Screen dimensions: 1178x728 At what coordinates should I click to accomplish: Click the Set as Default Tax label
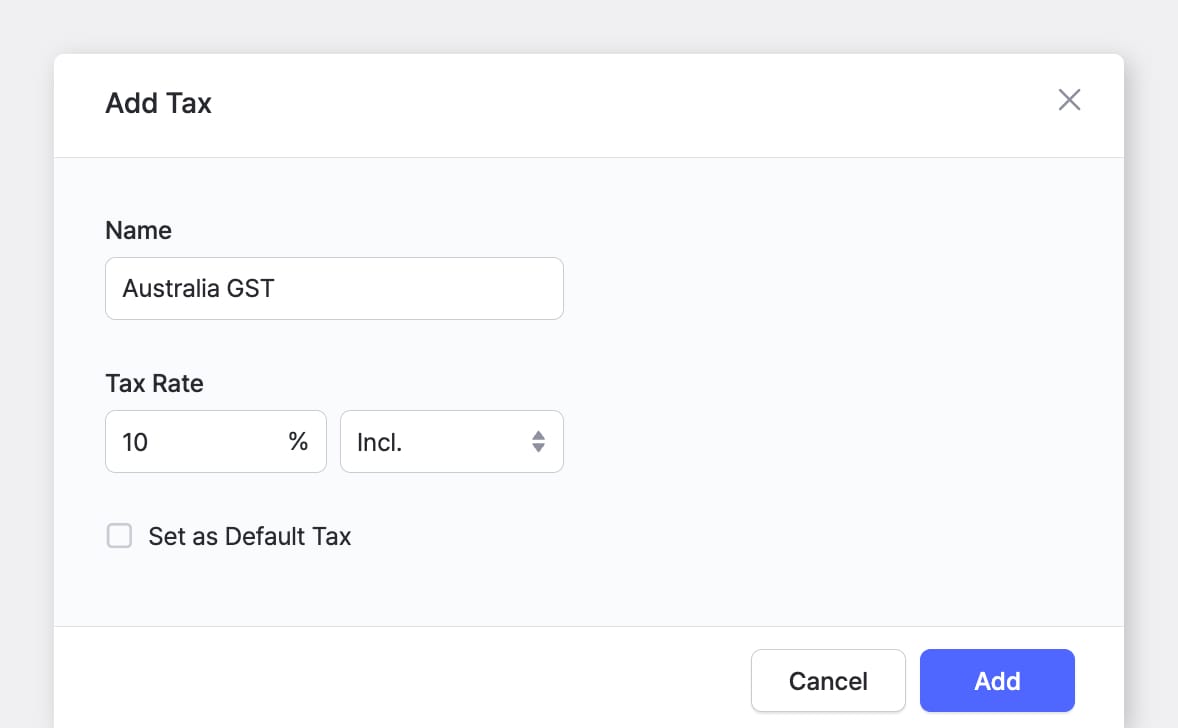249,536
